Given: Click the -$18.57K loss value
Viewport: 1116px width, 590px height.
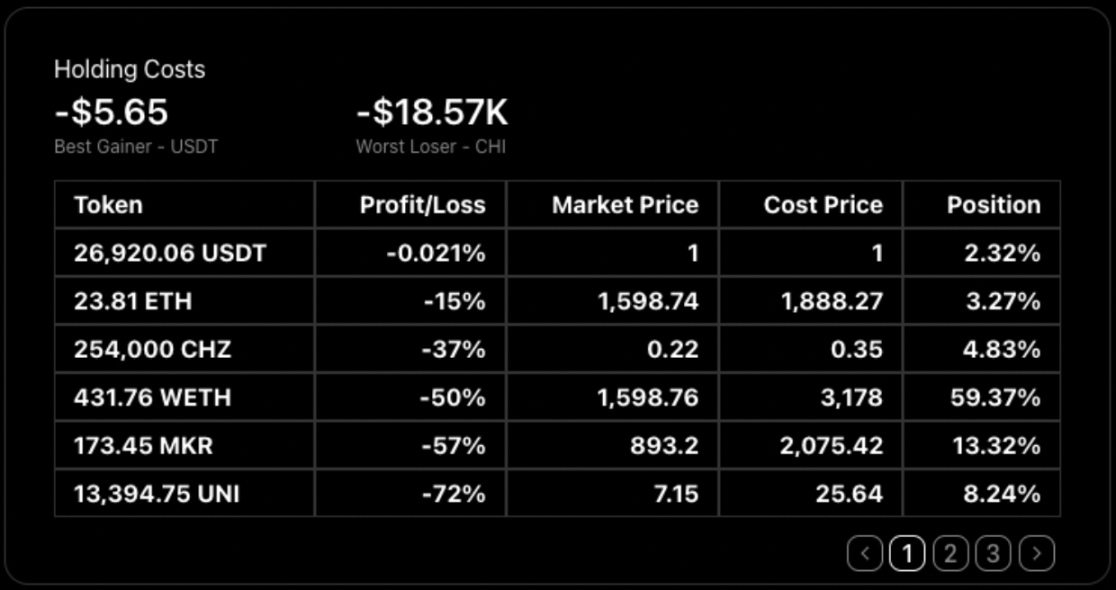Looking at the screenshot, I should click(432, 112).
